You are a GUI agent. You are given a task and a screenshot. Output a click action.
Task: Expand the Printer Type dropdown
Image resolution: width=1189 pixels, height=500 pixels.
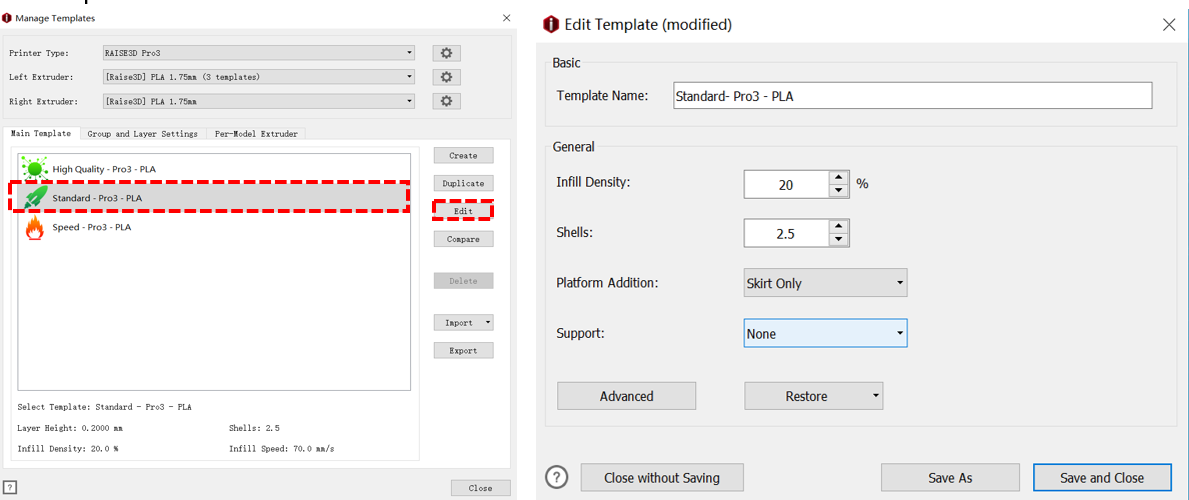coord(409,53)
